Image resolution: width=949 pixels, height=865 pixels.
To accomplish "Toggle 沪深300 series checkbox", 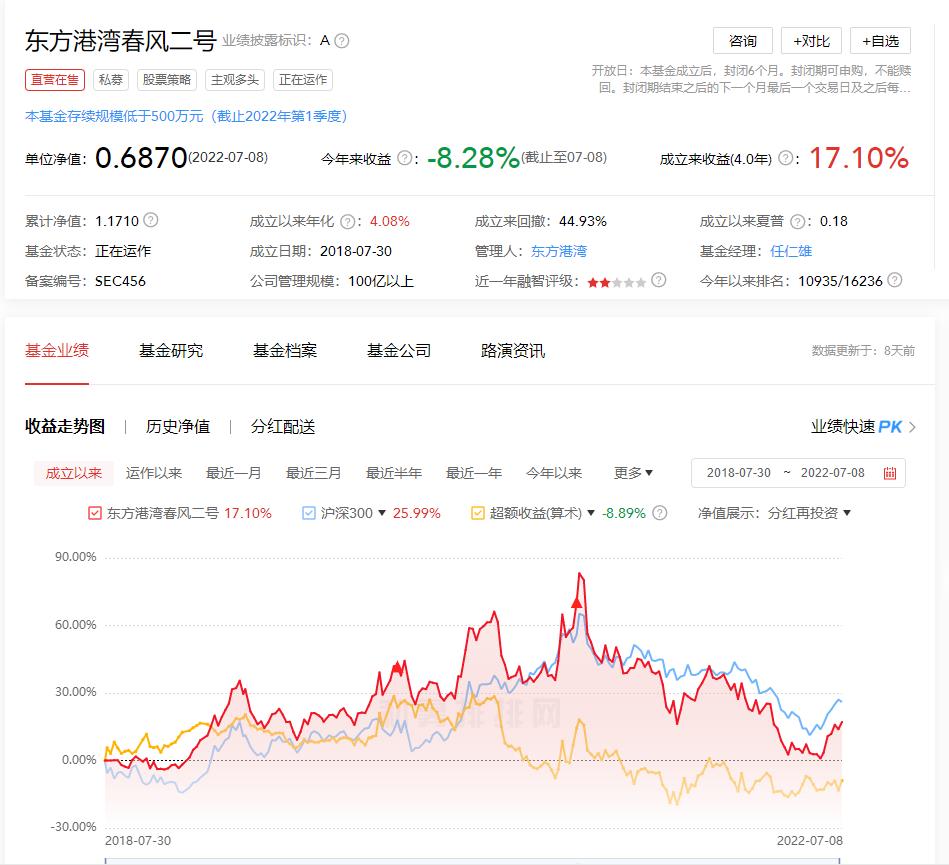I will [309, 513].
